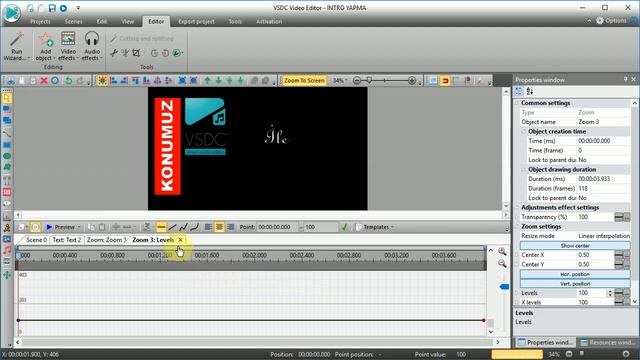Collapse the Zoom settings section

(x=517, y=227)
